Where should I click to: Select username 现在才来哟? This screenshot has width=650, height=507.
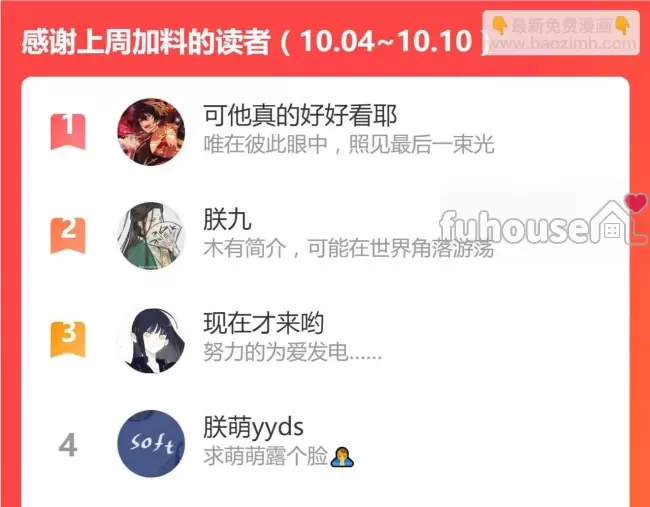pos(264,323)
